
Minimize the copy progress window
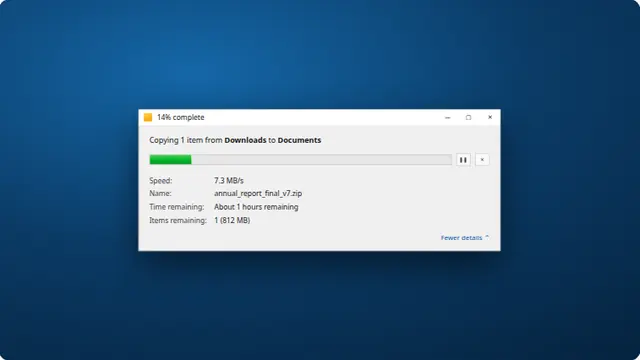[447, 118]
